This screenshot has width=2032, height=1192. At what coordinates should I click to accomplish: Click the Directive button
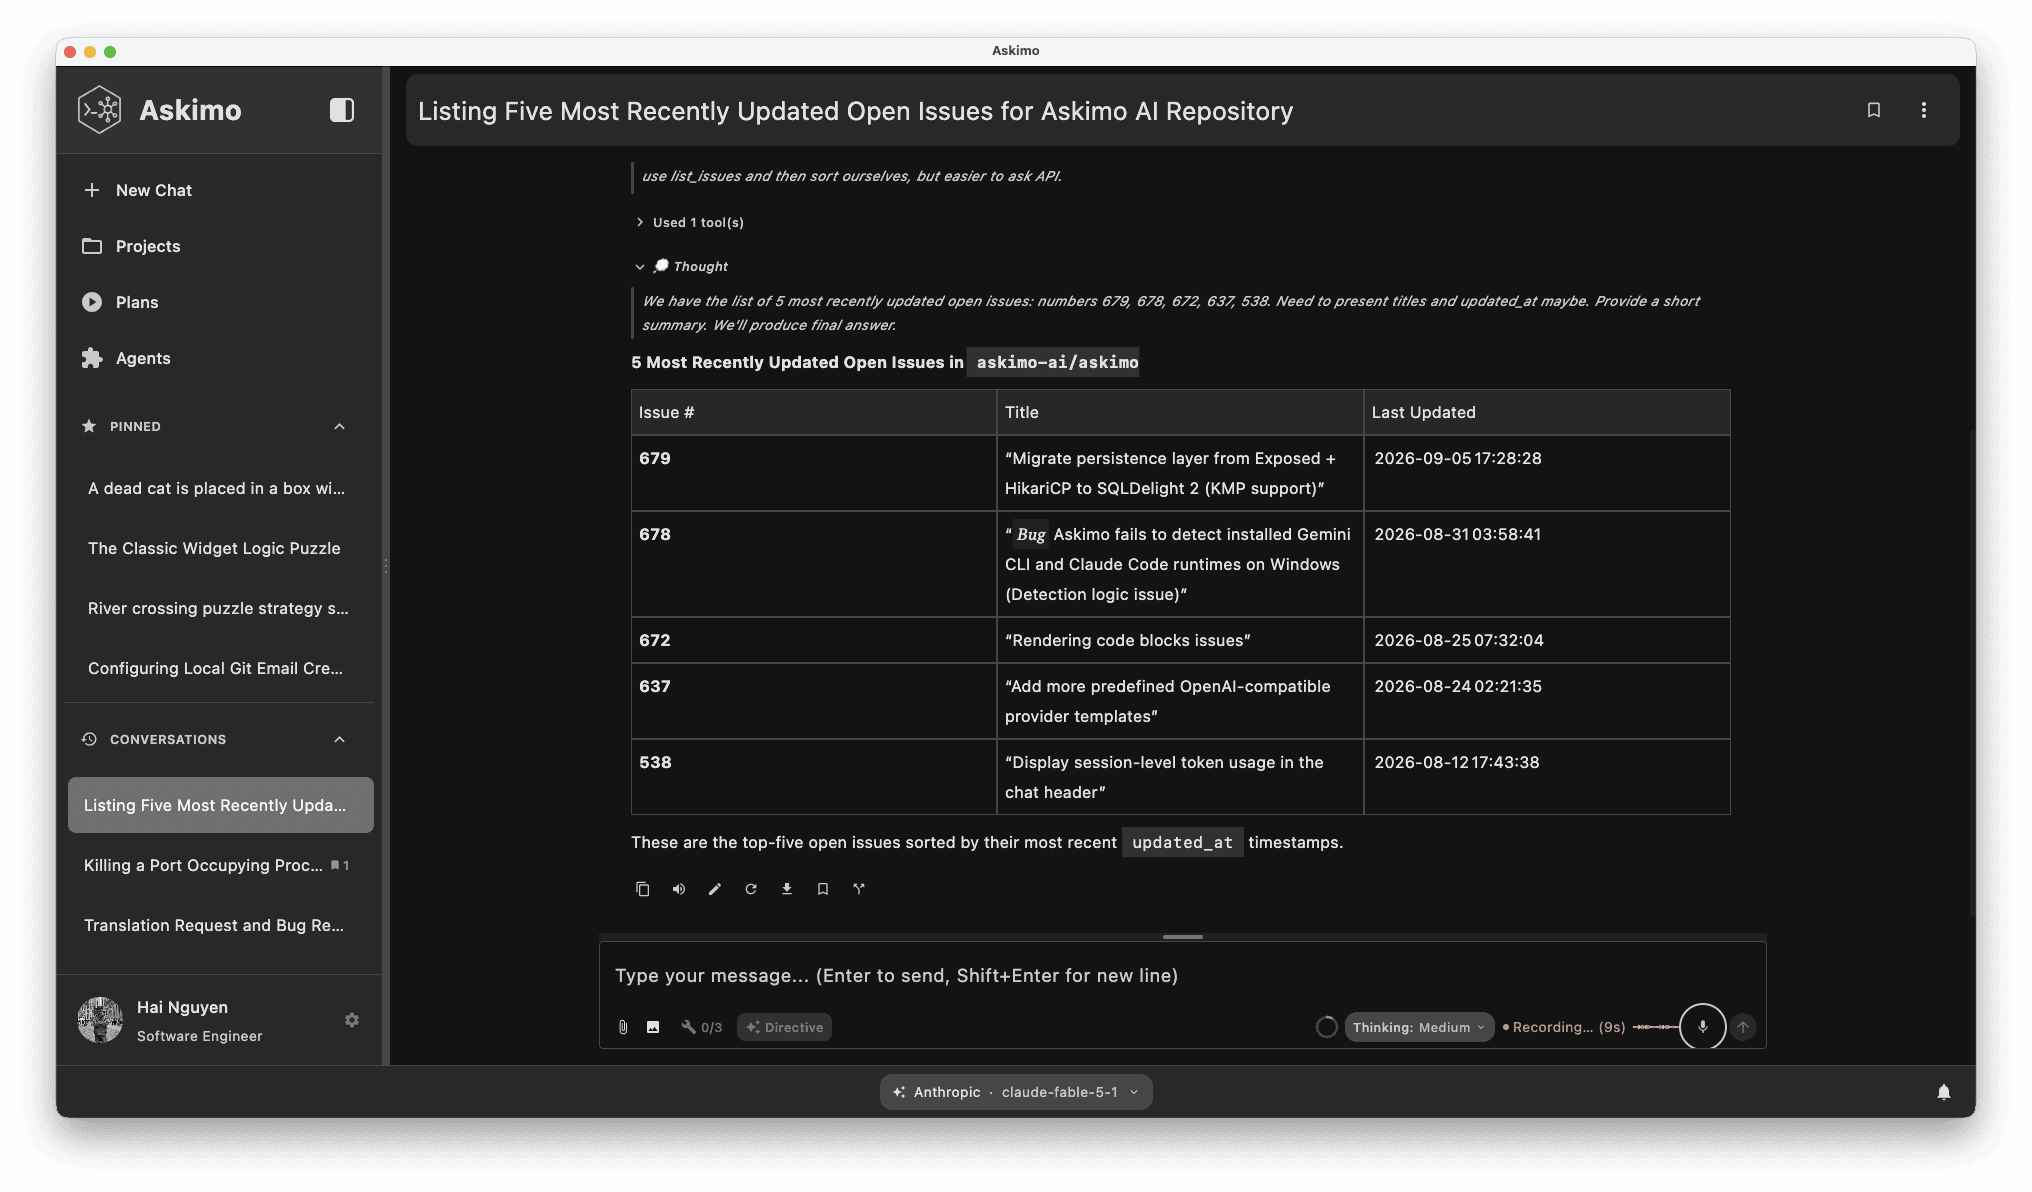784,1027
